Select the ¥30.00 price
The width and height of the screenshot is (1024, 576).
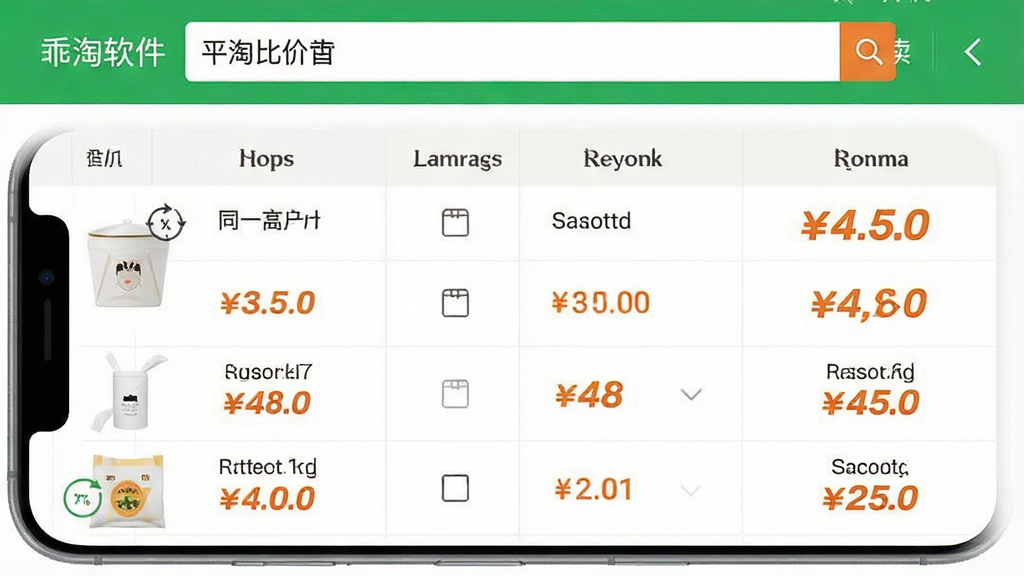(x=600, y=303)
